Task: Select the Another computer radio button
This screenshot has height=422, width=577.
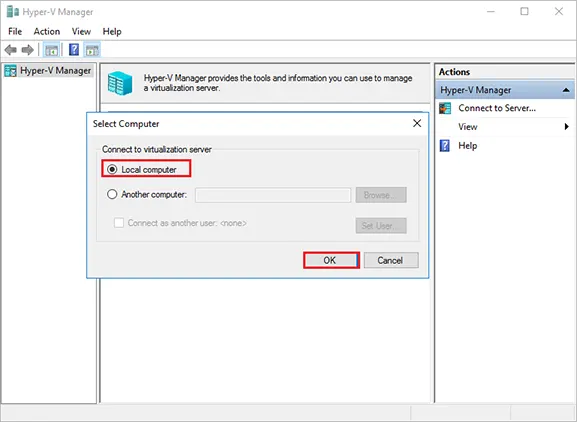Action: 112,194
